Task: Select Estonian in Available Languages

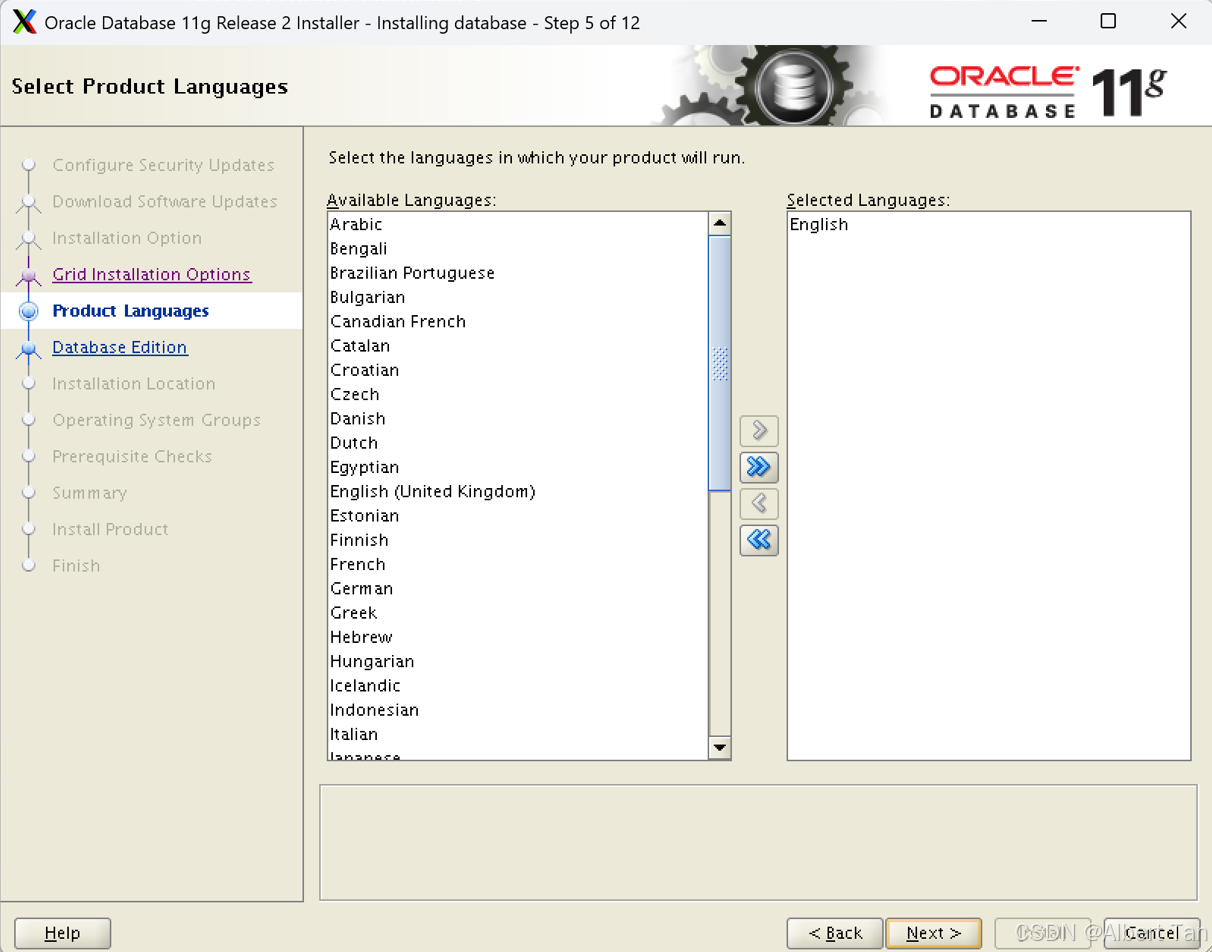Action: (517, 516)
